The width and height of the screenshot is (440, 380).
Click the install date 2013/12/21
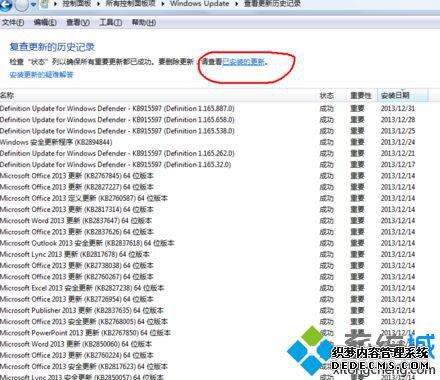pos(398,153)
